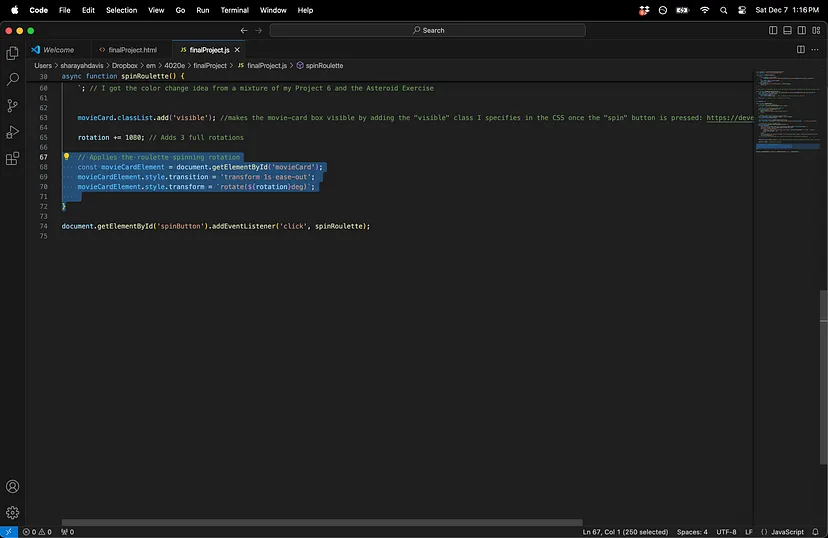Viewport: 828px width, 538px height.
Task: Click the lightbulb code action icon
Action: (x=66, y=157)
